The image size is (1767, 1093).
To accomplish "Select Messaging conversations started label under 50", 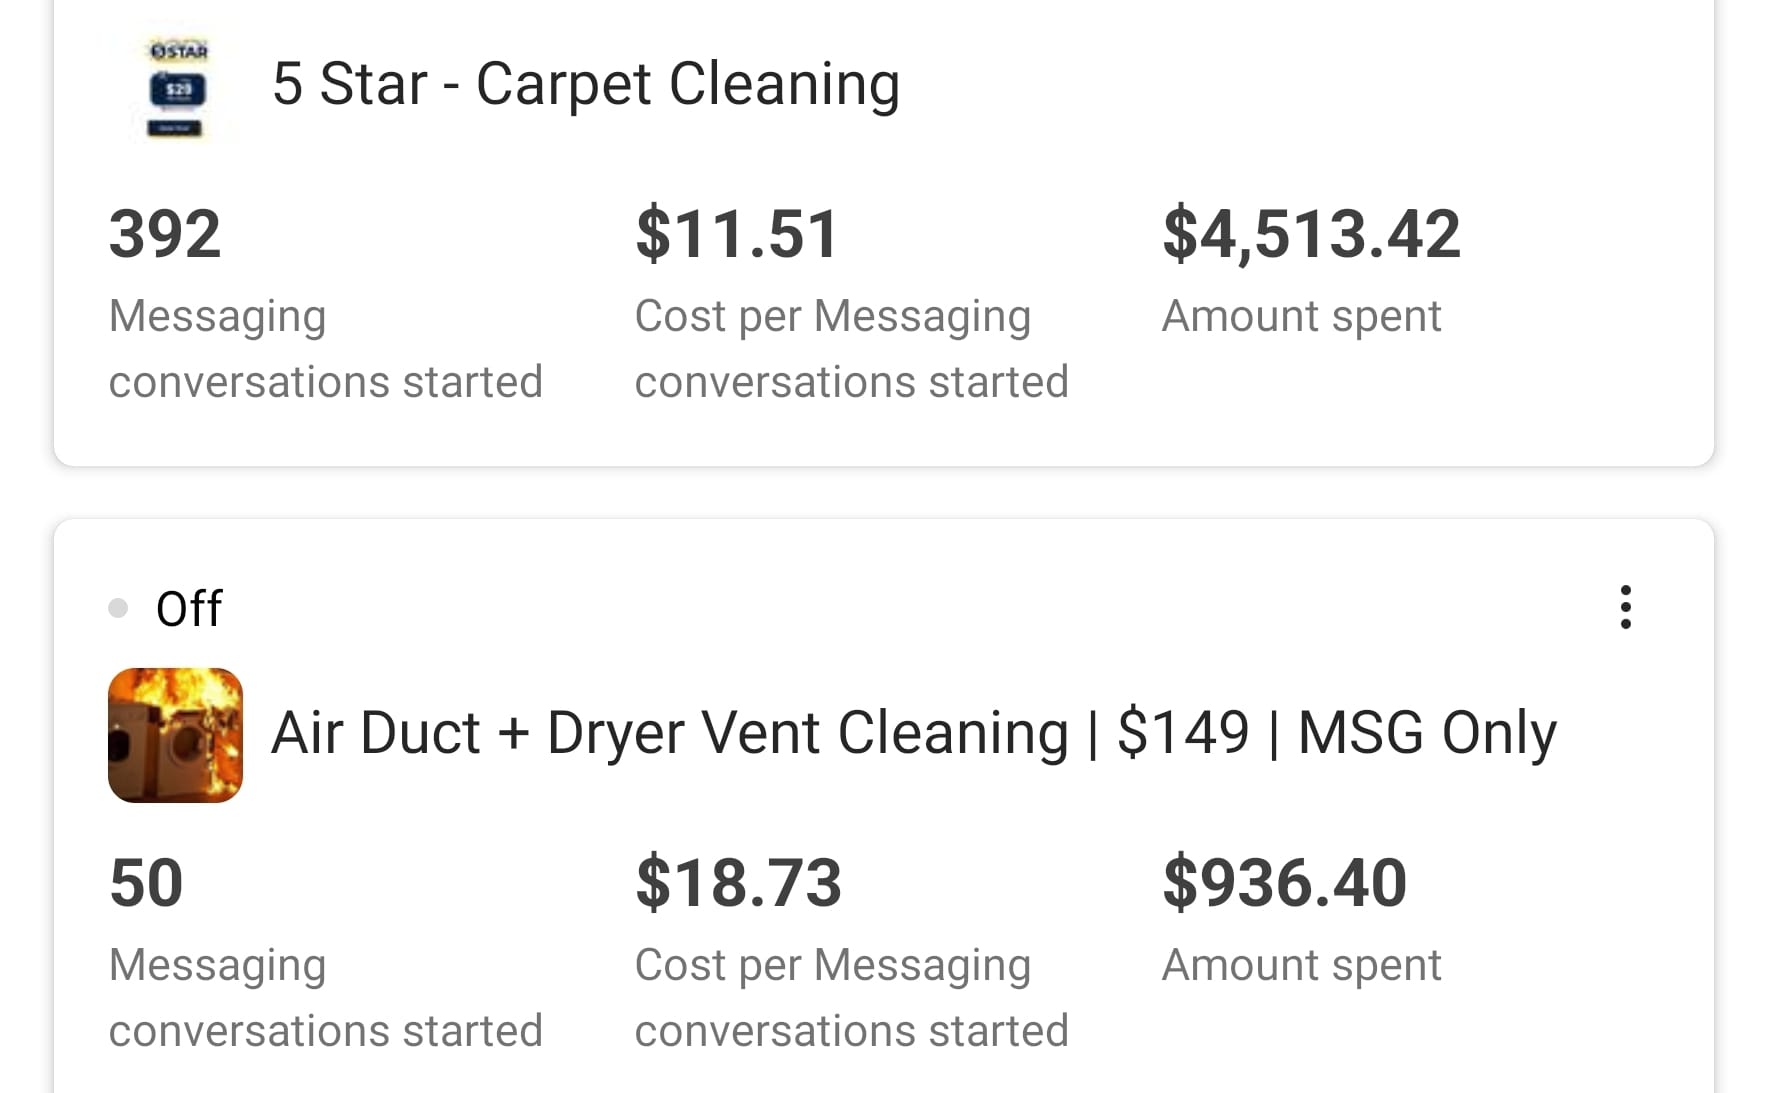I will tap(325, 998).
